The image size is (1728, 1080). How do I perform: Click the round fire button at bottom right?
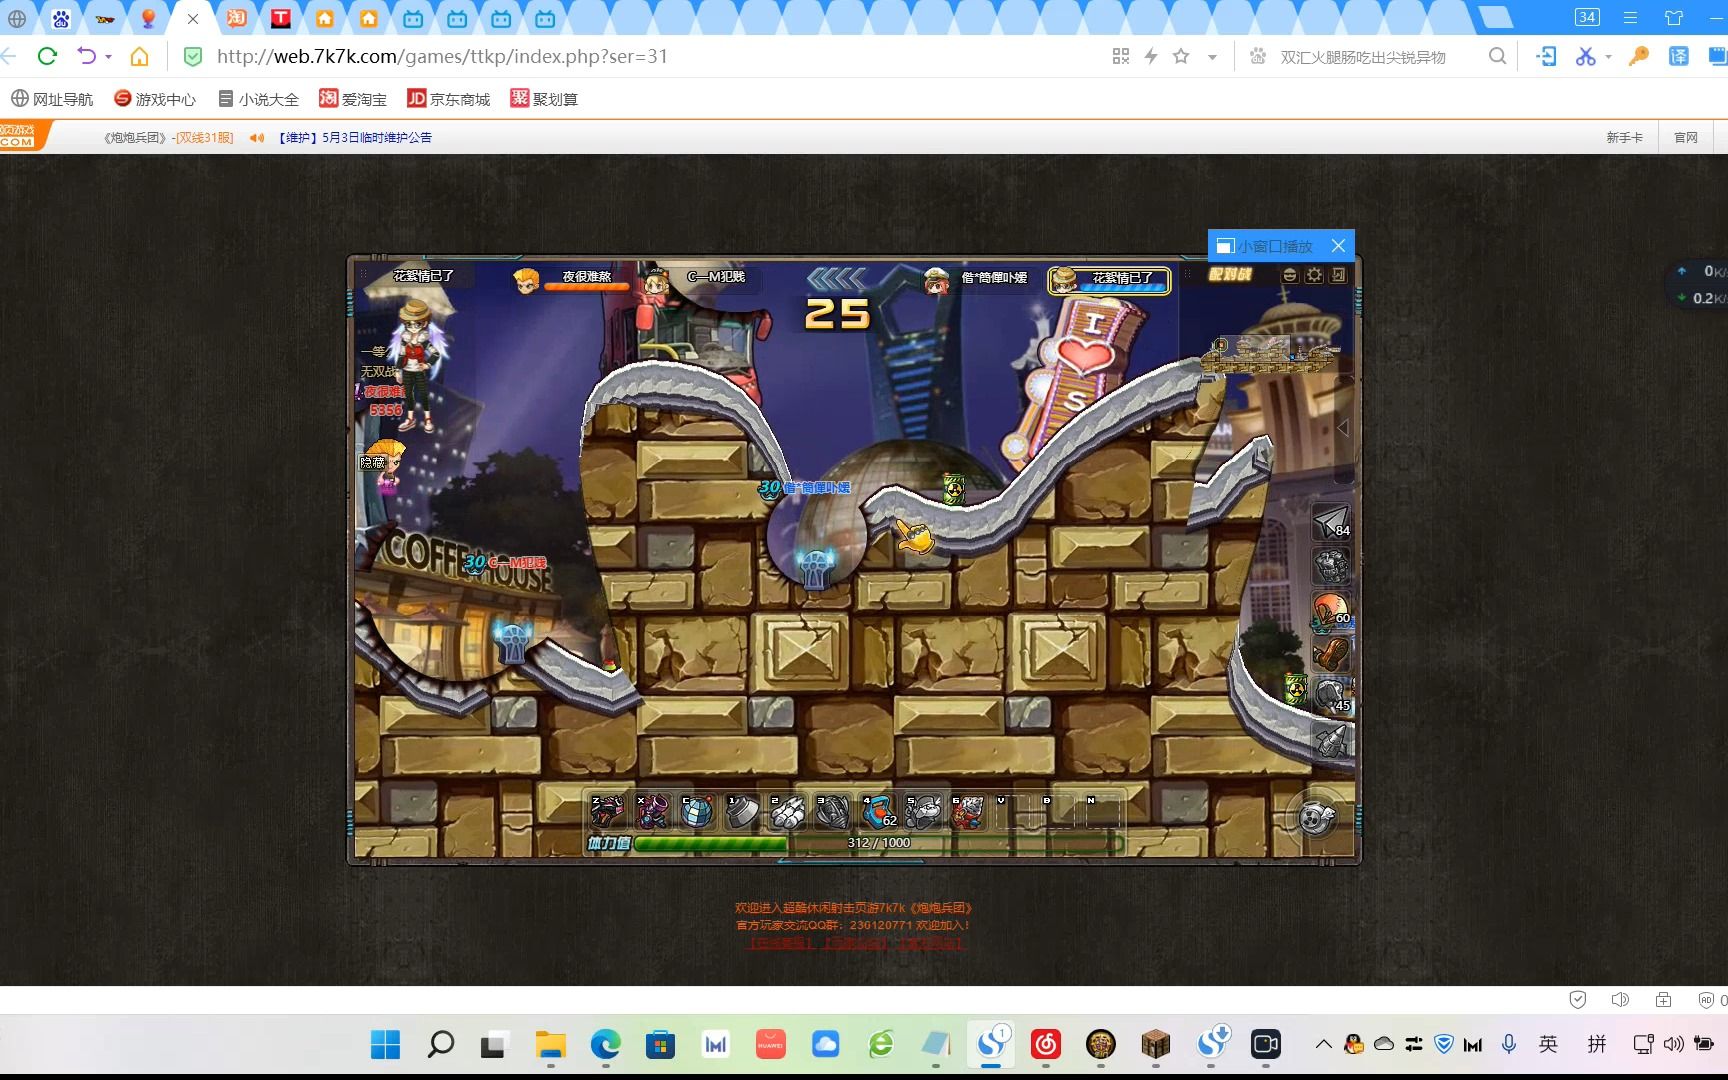(1316, 818)
